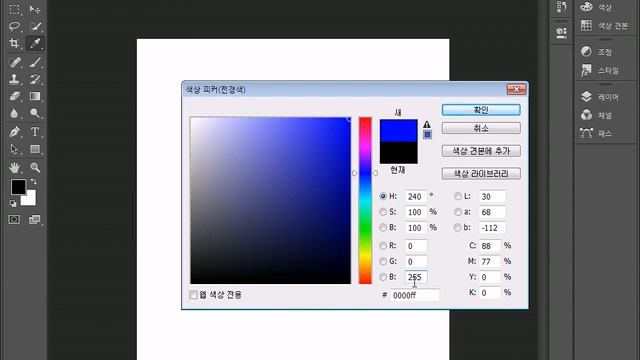Open 색상 라이브러리 color libraries
640x360 pixels.
click(481, 174)
